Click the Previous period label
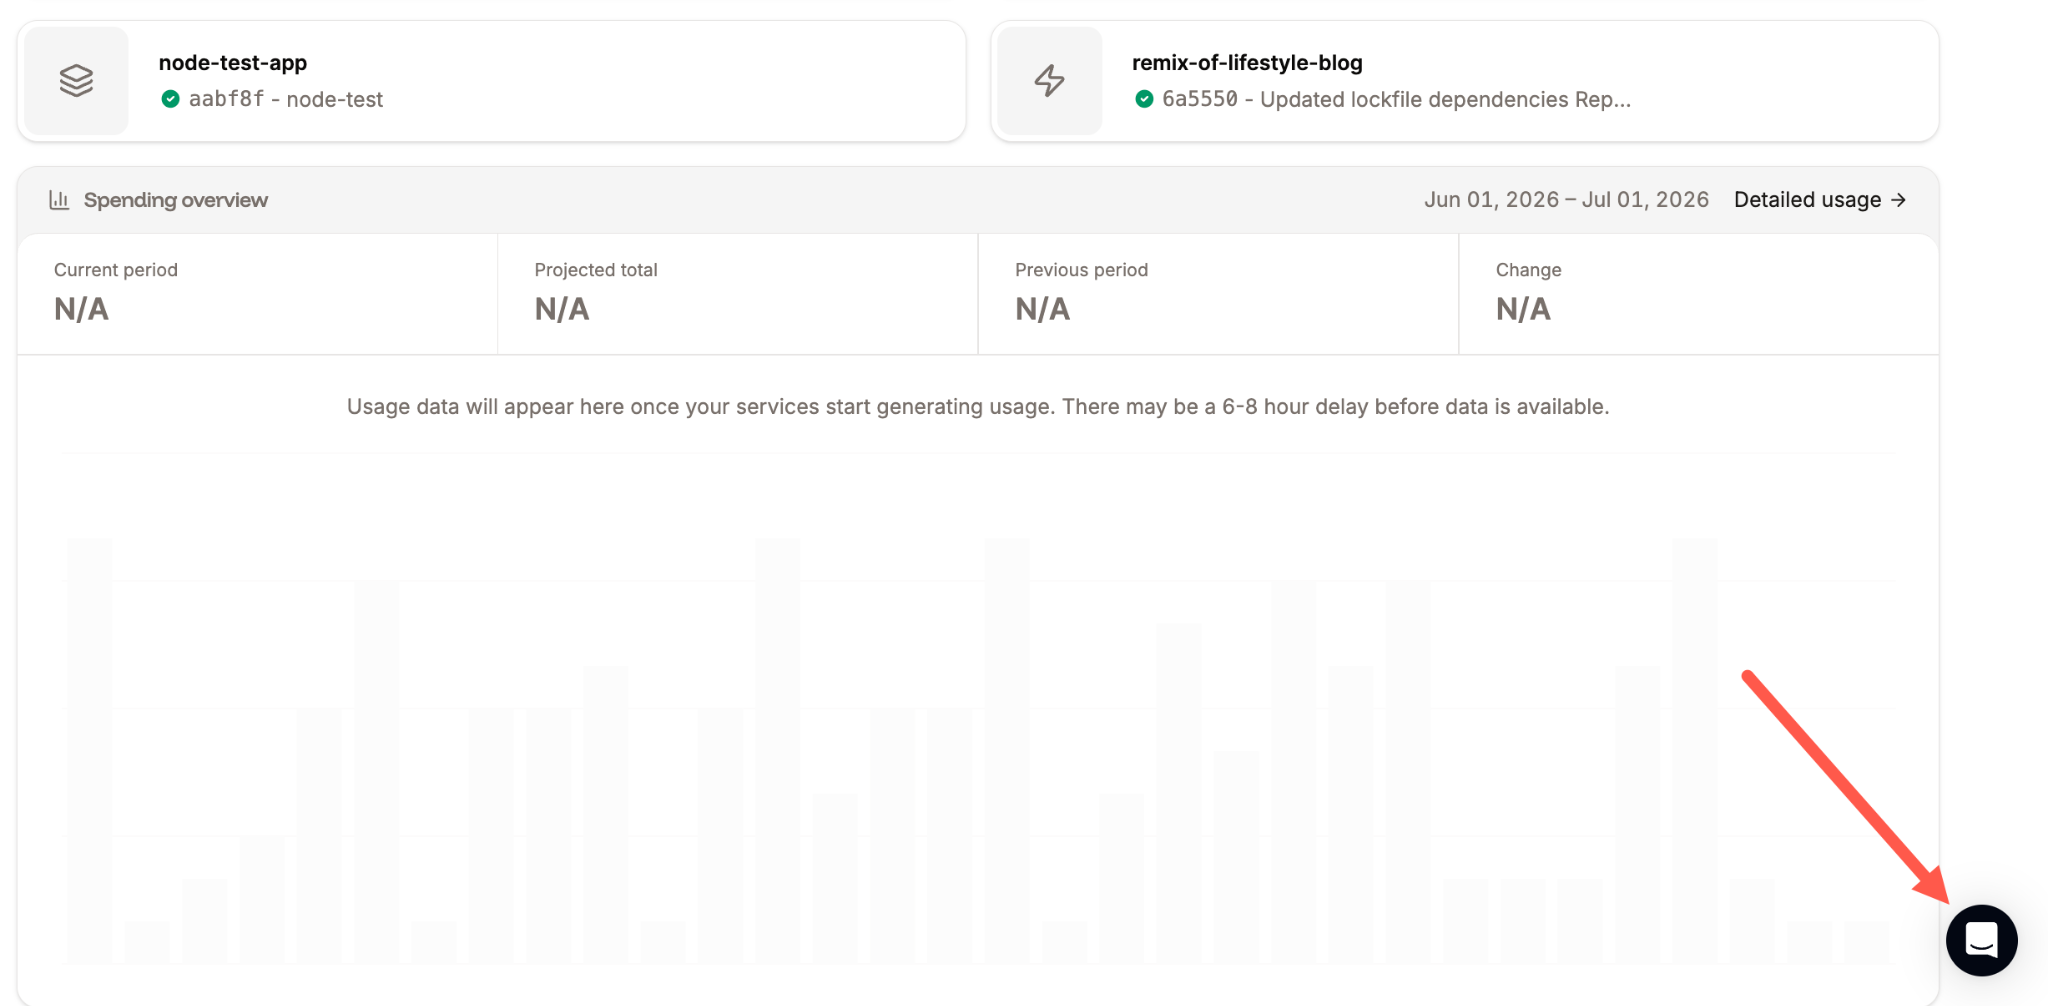Screen dimensions: 2048x1006 pyautogui.click(x=1081, y=270)
